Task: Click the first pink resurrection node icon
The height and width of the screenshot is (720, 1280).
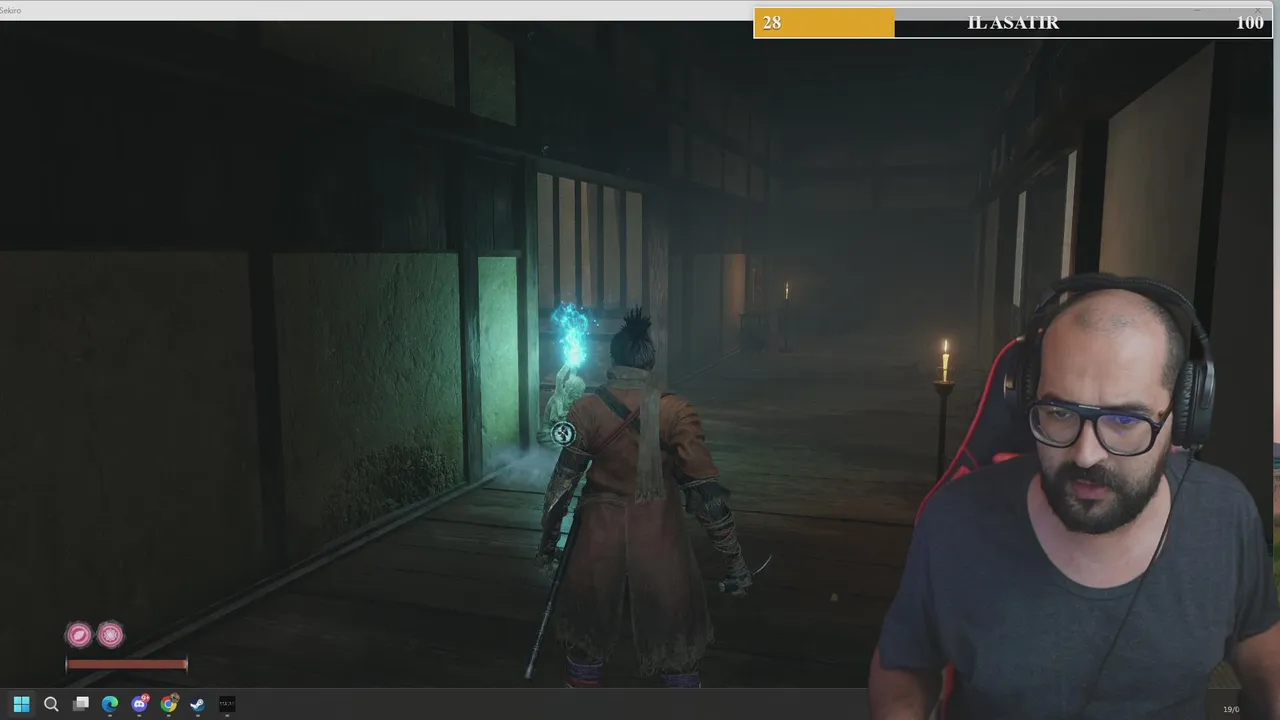Action: tap(78, 634)
